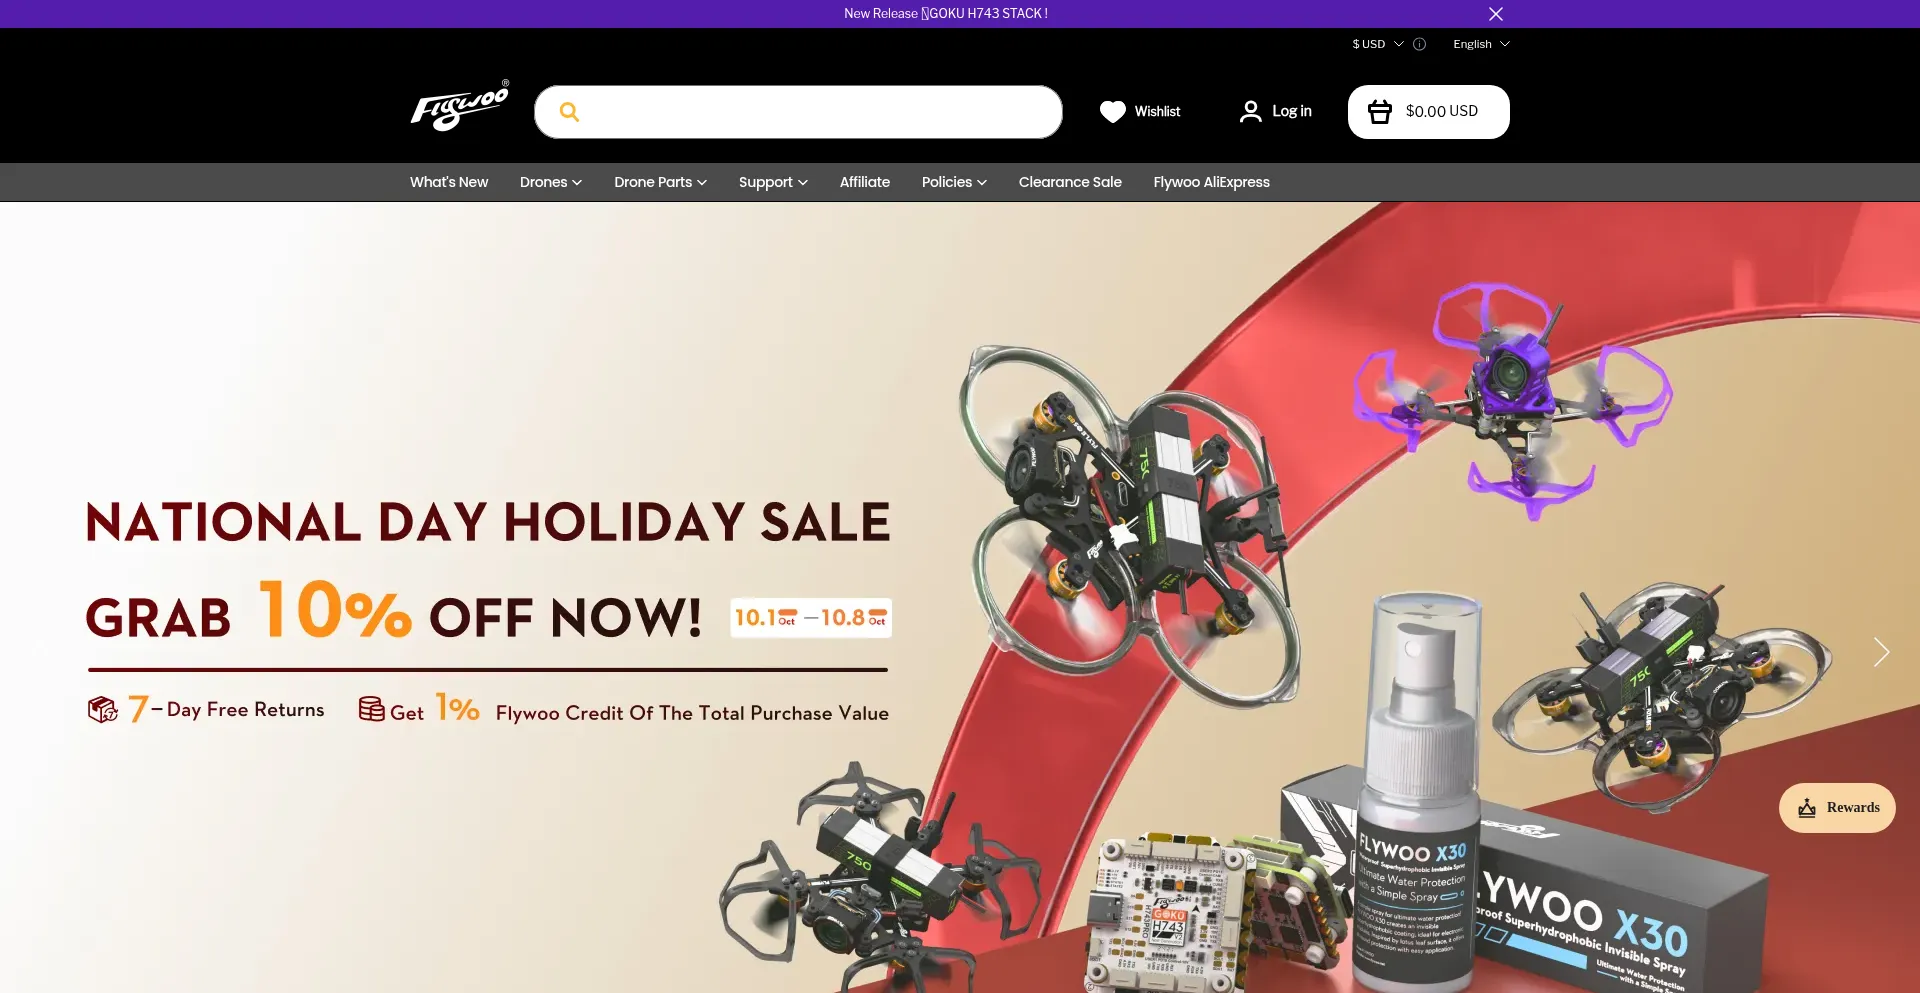Open the Clearance Sale page
1920x993 pixels.
tap(1070, 182)
